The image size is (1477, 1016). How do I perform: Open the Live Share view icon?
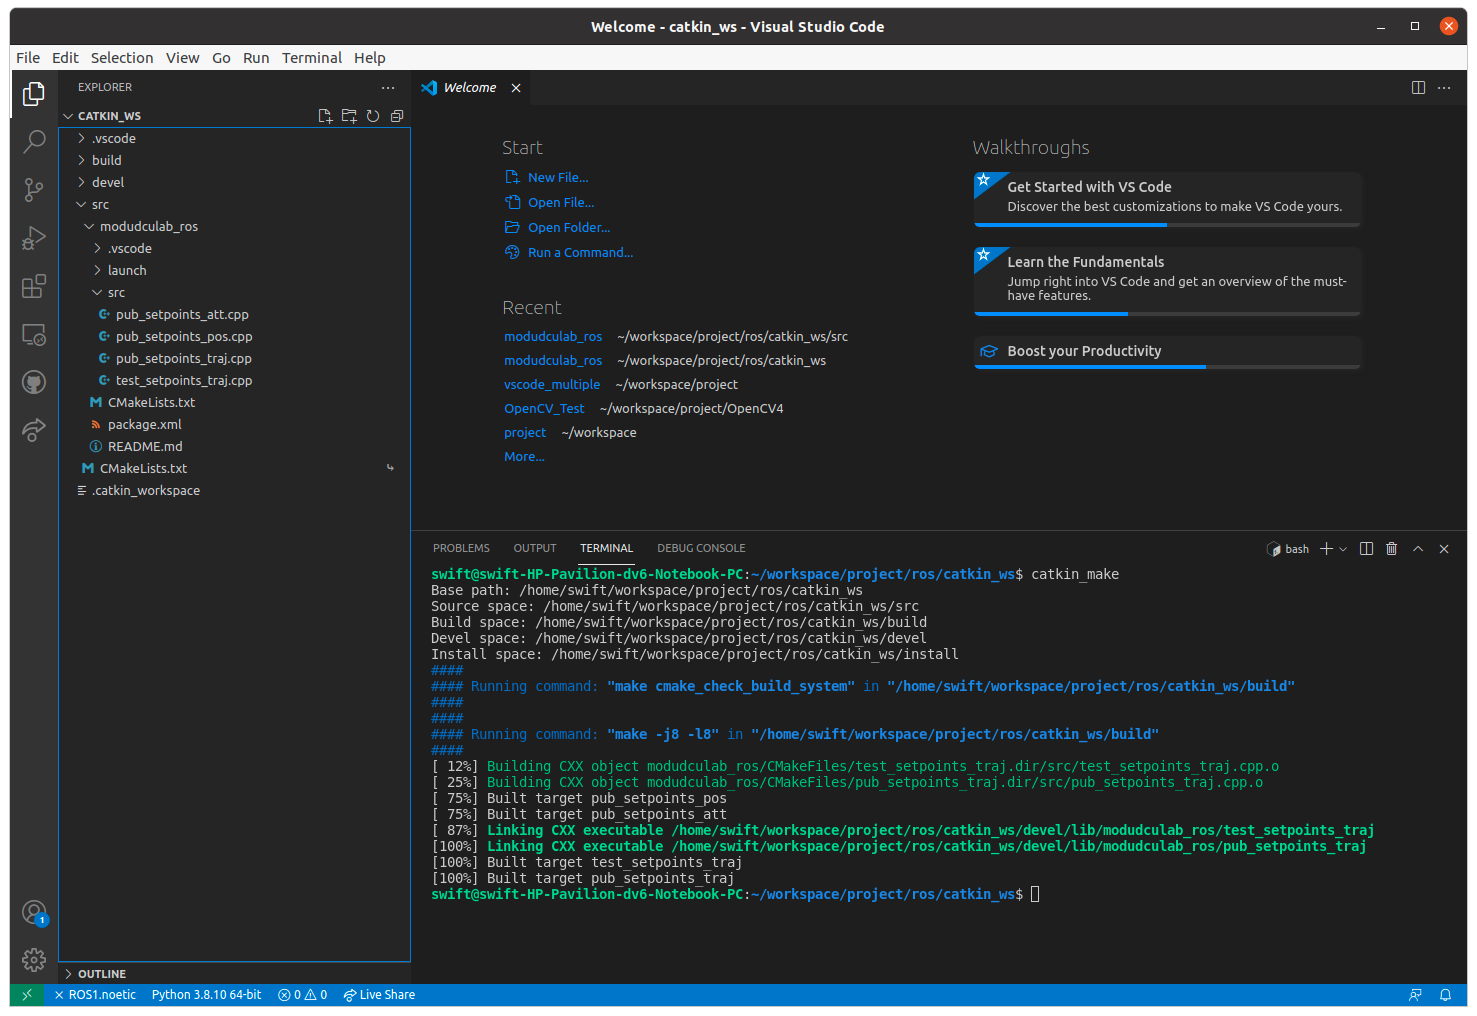34,430
